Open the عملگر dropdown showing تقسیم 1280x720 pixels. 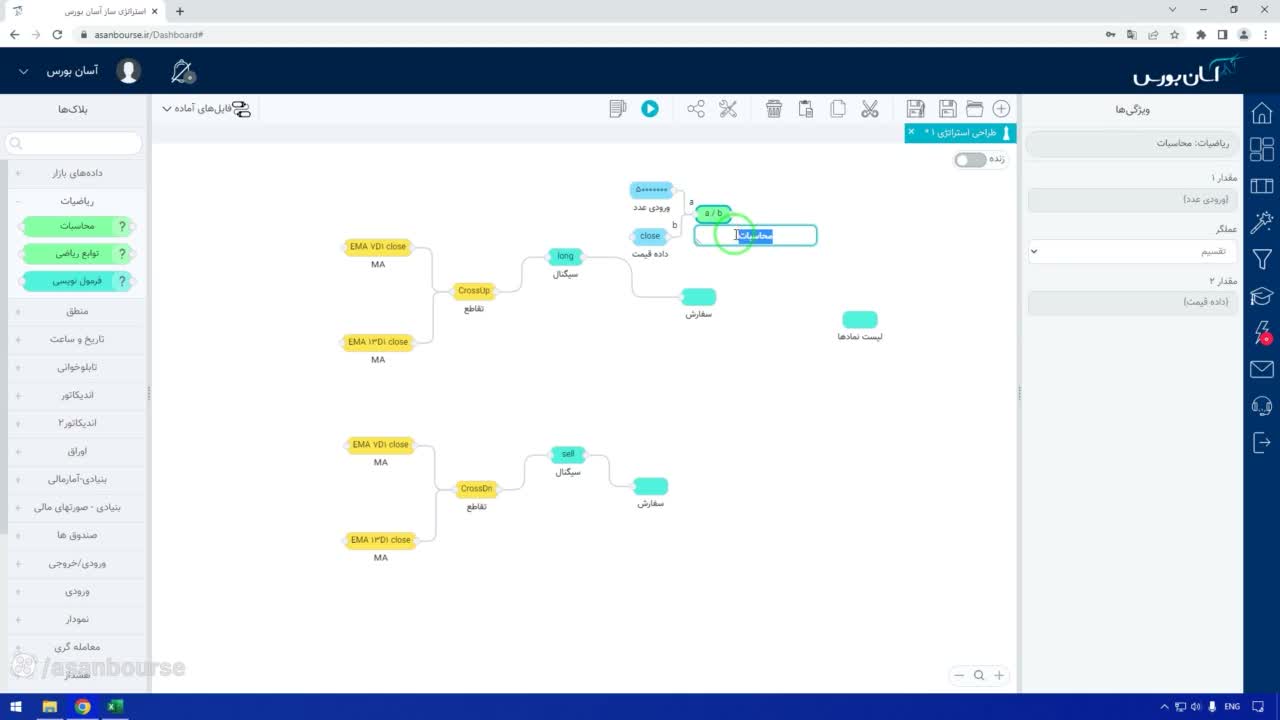(1133, 251)
